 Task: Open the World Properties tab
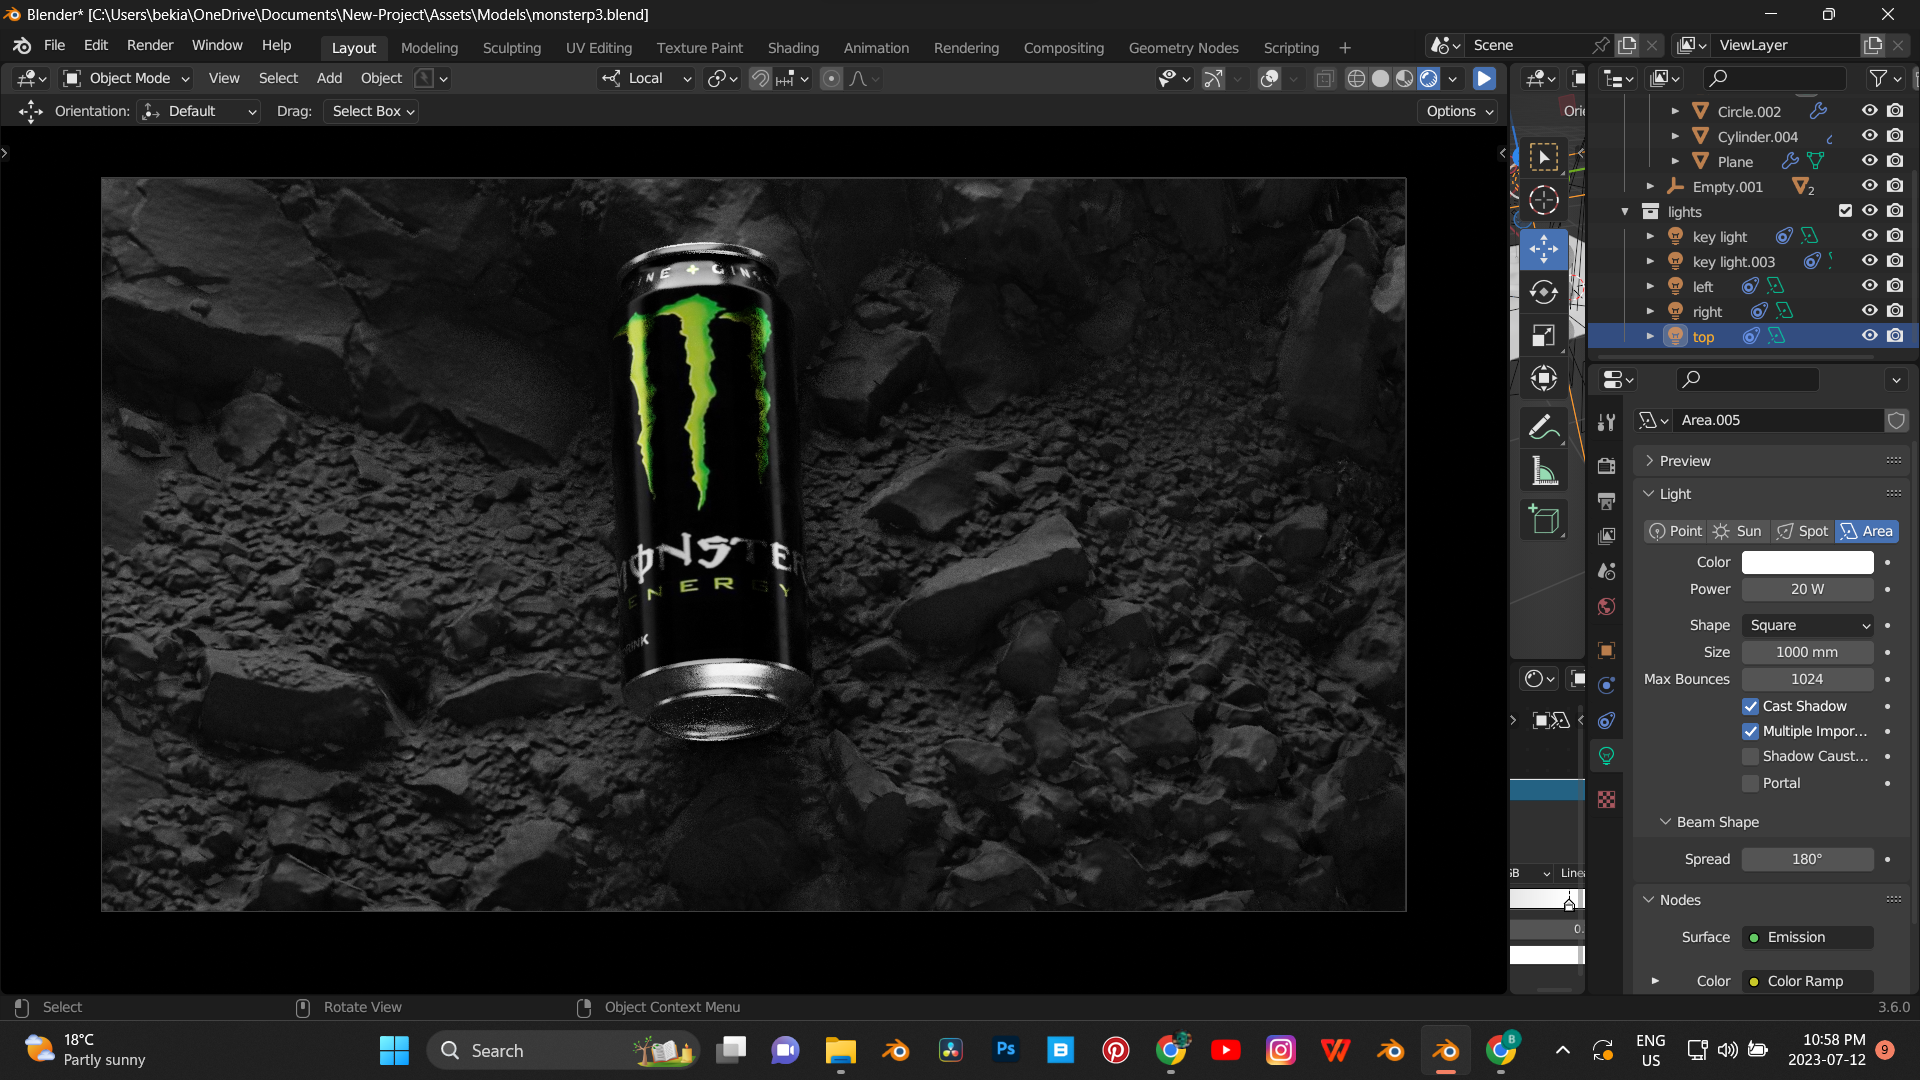tap(1607, 606)
